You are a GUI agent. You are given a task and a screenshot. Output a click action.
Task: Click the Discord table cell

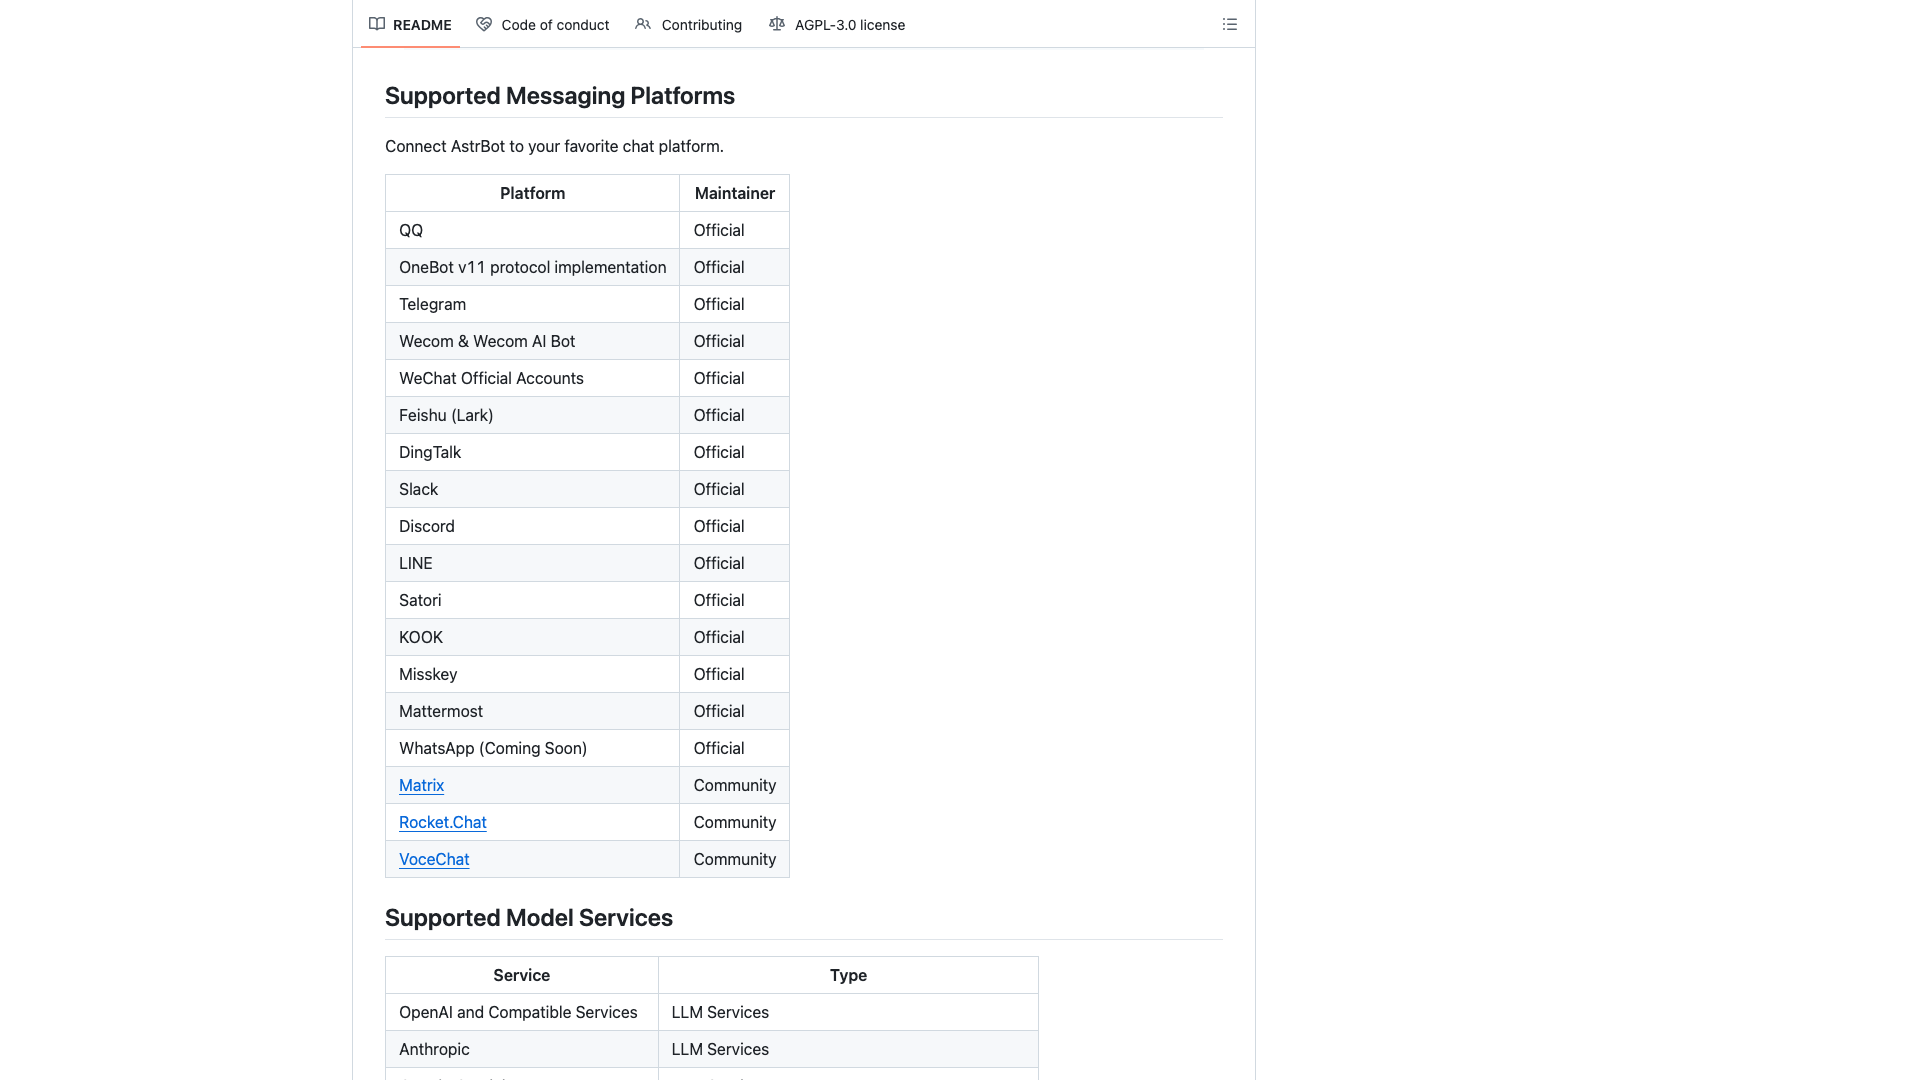[532, 526]
